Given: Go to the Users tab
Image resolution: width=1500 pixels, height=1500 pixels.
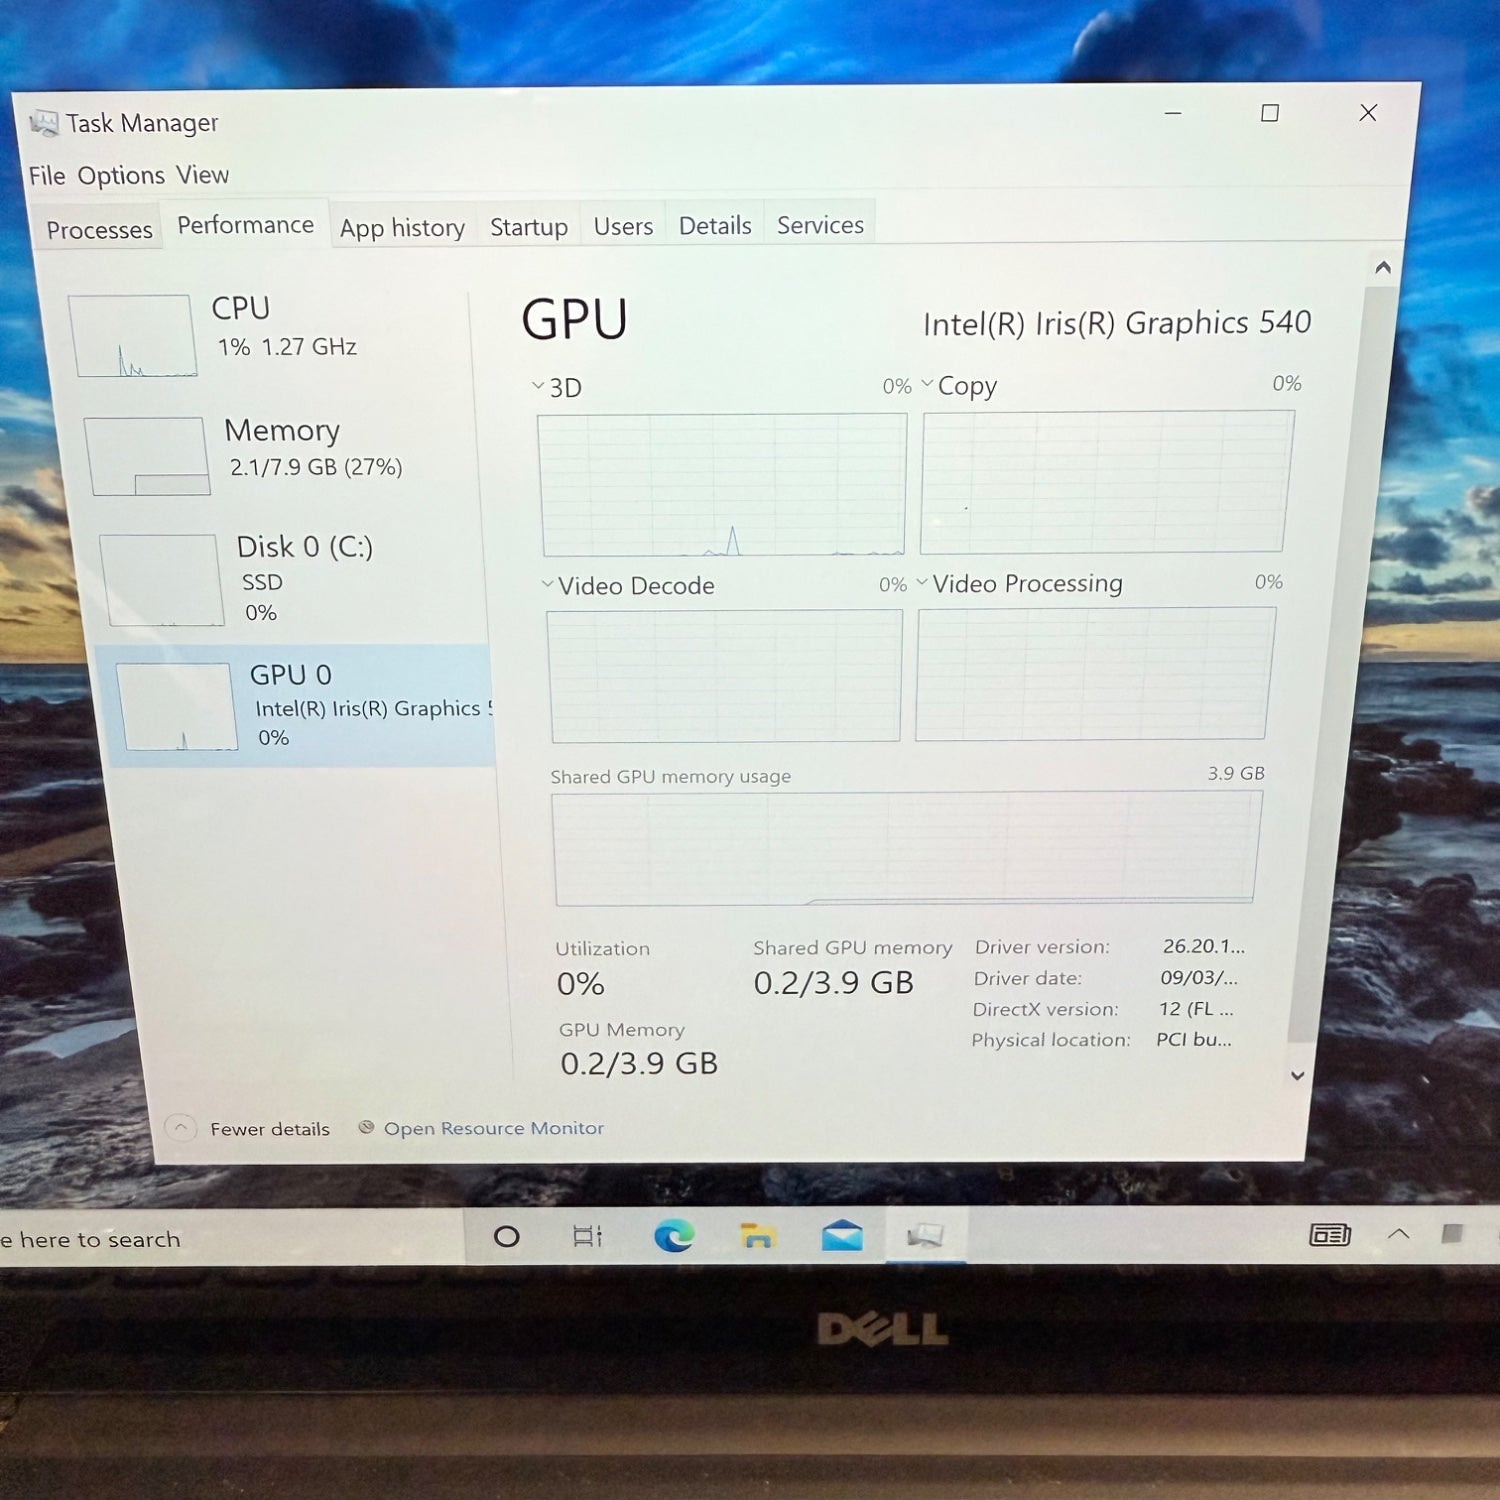Looking at the screenshot, I should pyautogui.click(x=623, y=226).
